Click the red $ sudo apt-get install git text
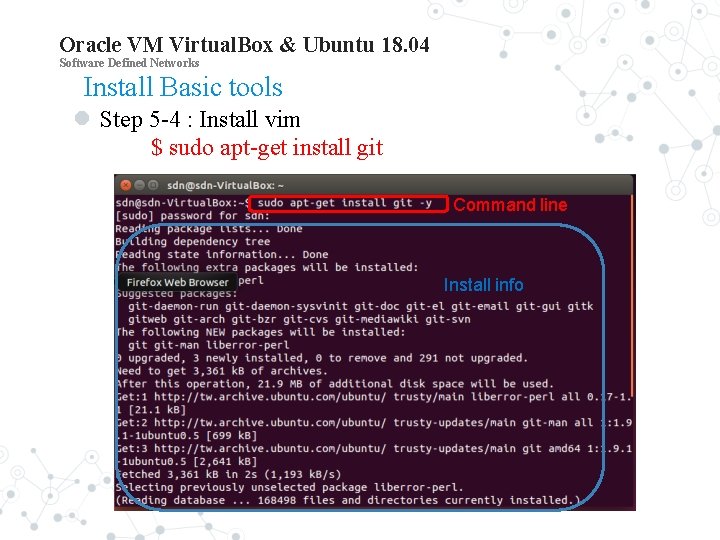The width and height of the screenshot is (720, 540). [267, 148]
